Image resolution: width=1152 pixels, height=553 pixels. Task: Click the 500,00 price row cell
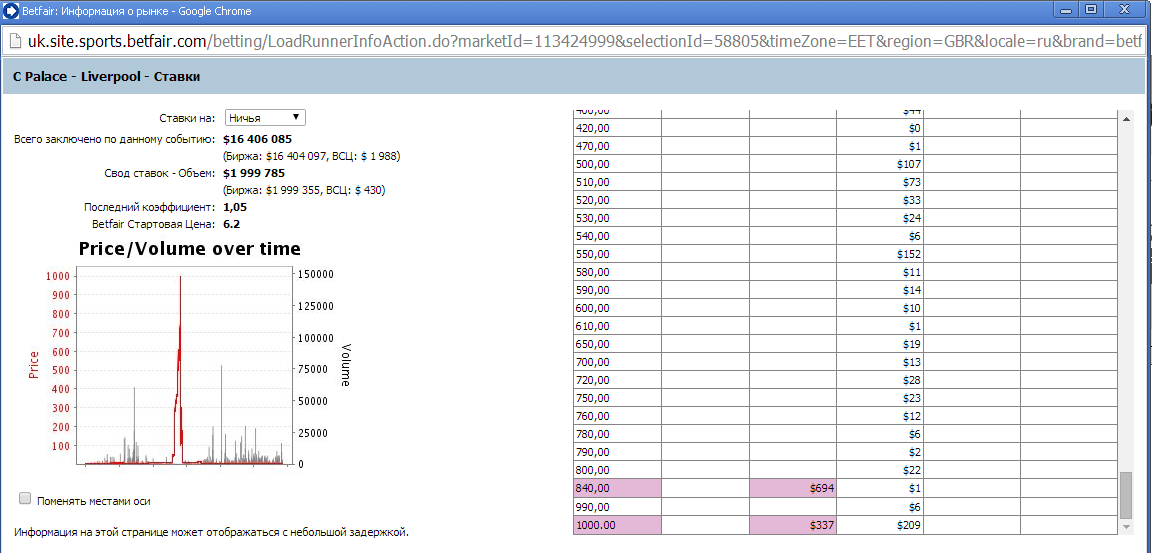617,164
